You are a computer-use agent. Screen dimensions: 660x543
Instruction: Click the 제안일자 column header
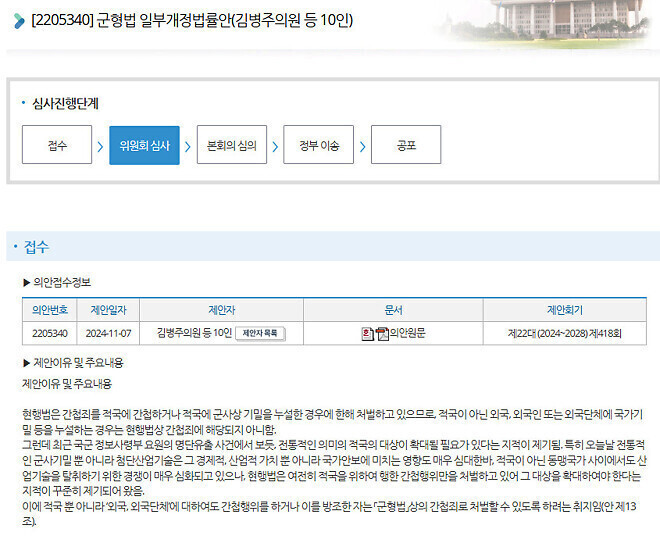[x=109, y=310]
